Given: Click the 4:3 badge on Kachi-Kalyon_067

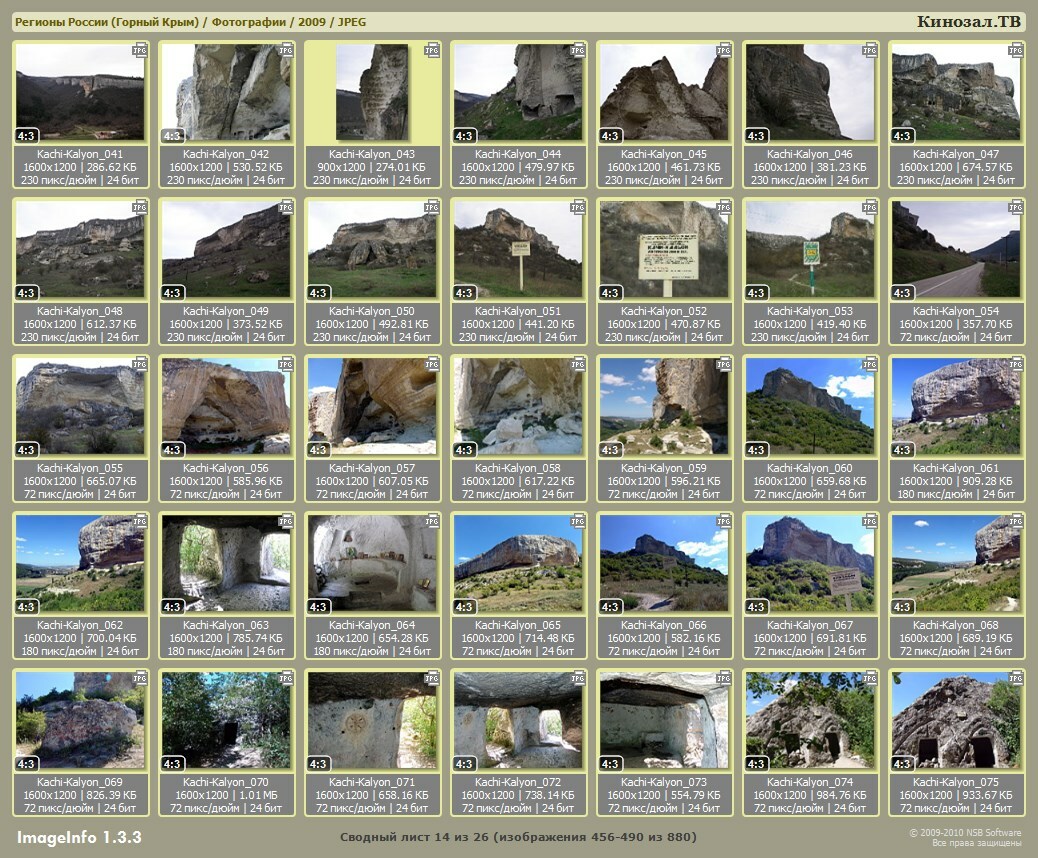Looking at the screenshot, I should pos(757,607).
